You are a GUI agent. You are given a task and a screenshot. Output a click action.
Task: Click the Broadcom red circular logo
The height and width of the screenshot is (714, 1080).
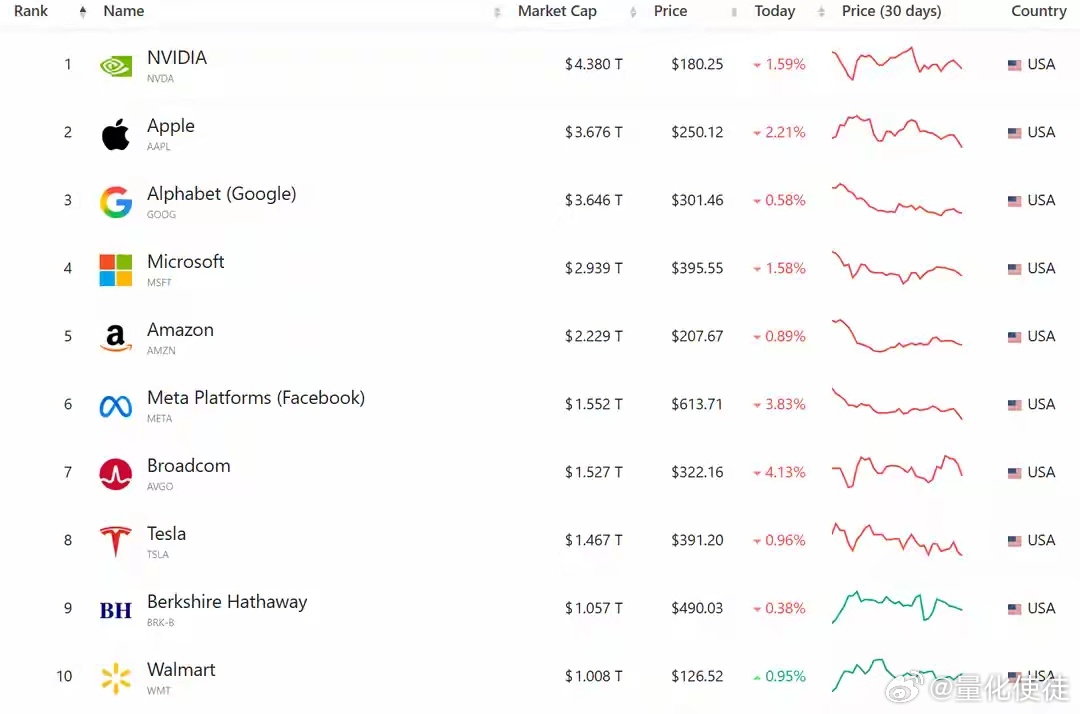point(116,474)
